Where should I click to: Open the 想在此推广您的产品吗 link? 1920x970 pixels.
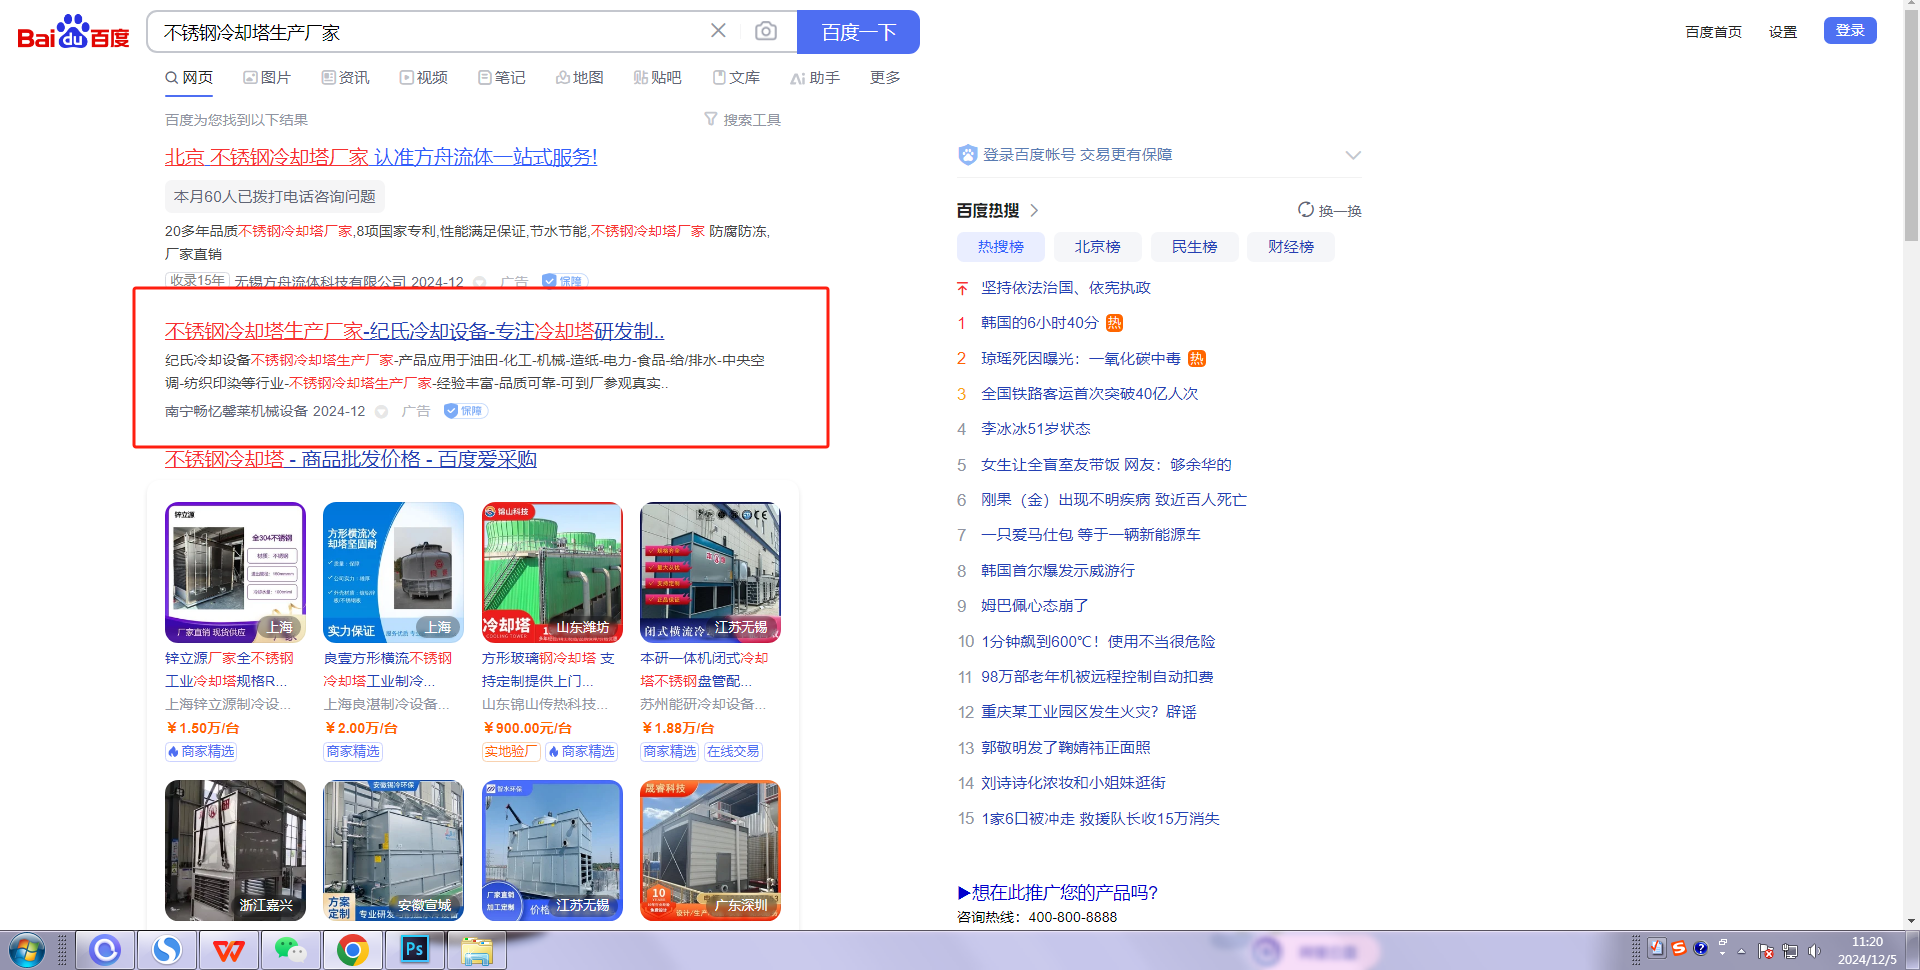[x=1058, y=892]
